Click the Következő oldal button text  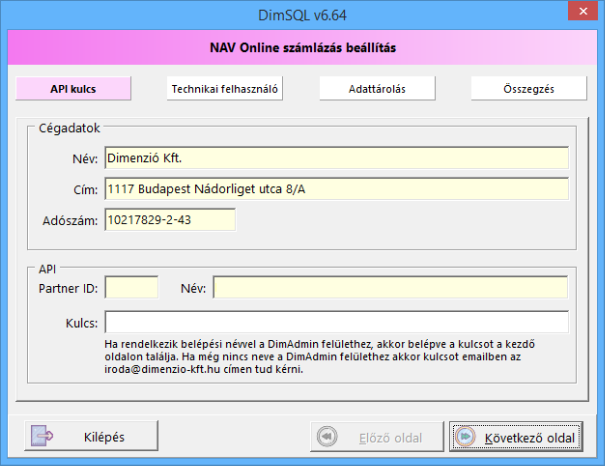pos(530,438)
